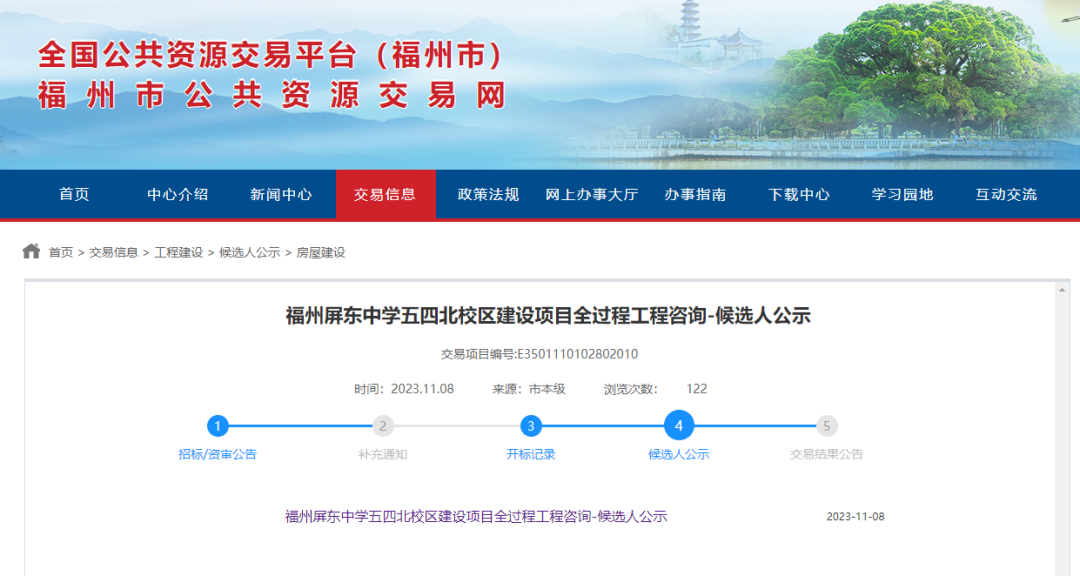Open the 政策法规 menu item
The height and width of the screenshot is (576, 1080).
485,195
